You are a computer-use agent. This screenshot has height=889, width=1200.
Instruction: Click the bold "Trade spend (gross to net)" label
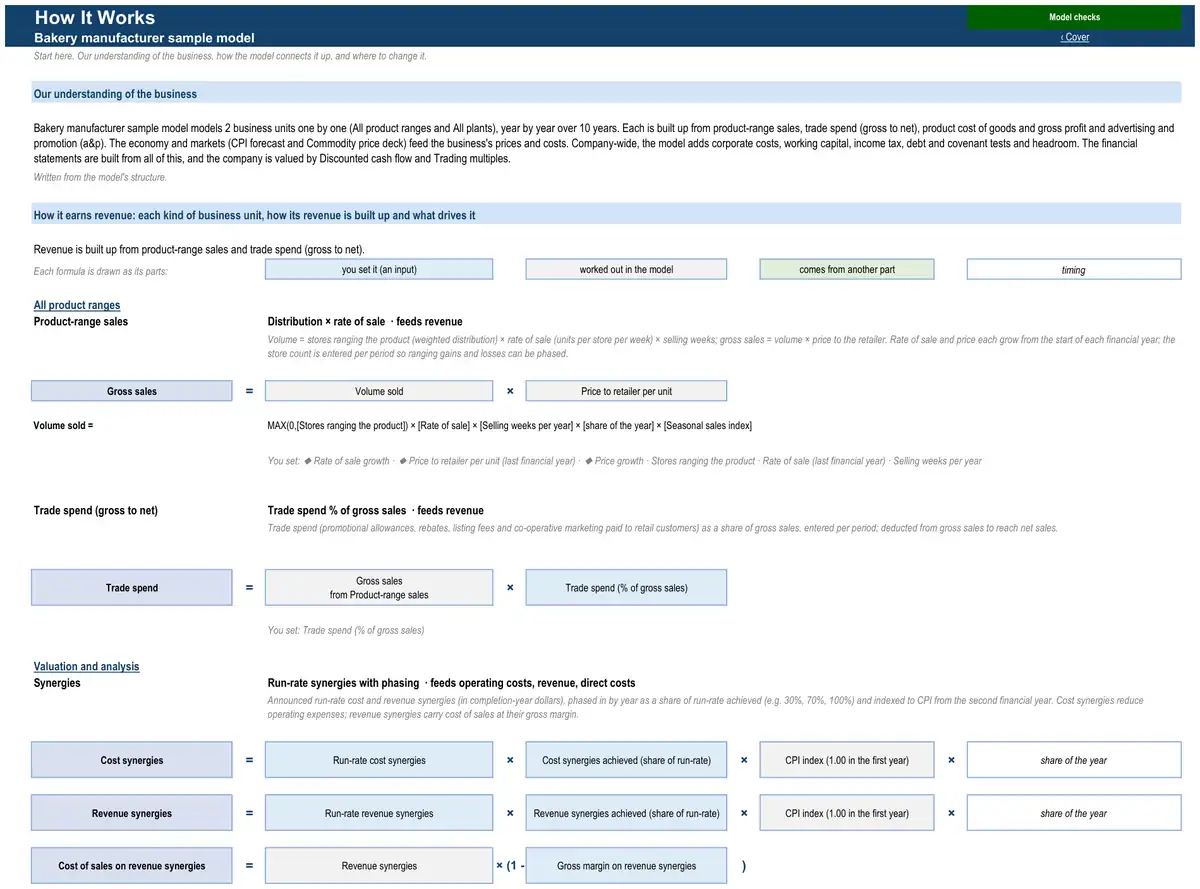point(96,510)
